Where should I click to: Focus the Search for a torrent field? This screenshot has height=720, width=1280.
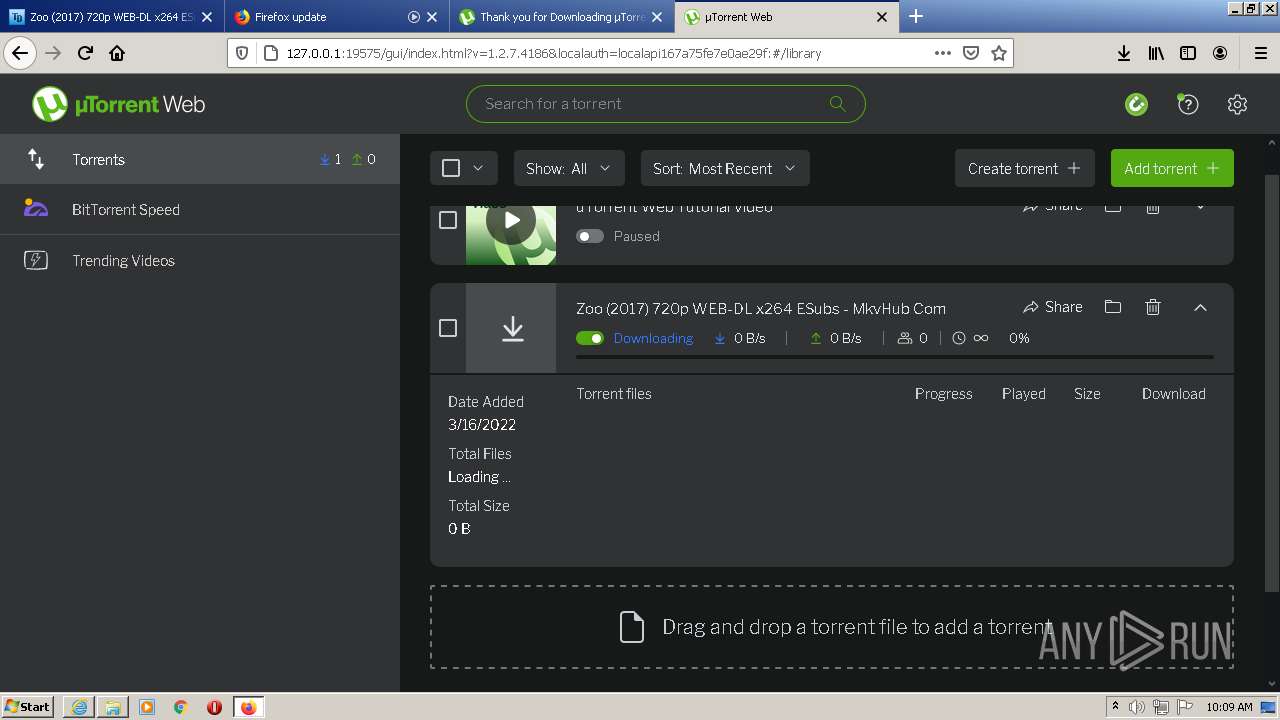coord(665,104)
